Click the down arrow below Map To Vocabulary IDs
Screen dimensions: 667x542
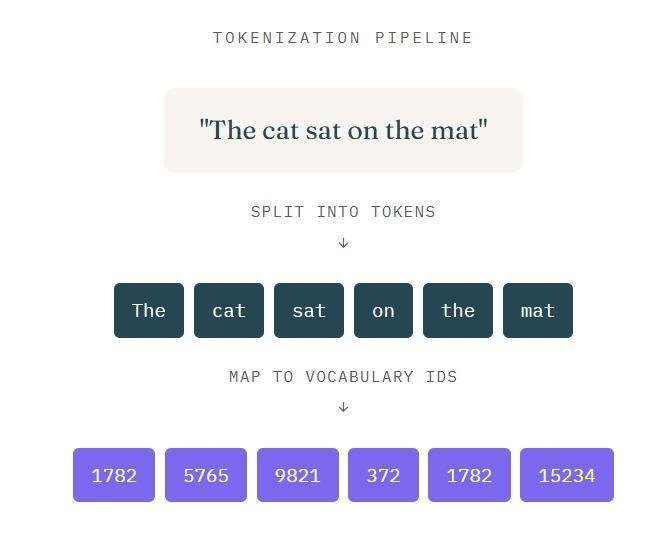343,407
